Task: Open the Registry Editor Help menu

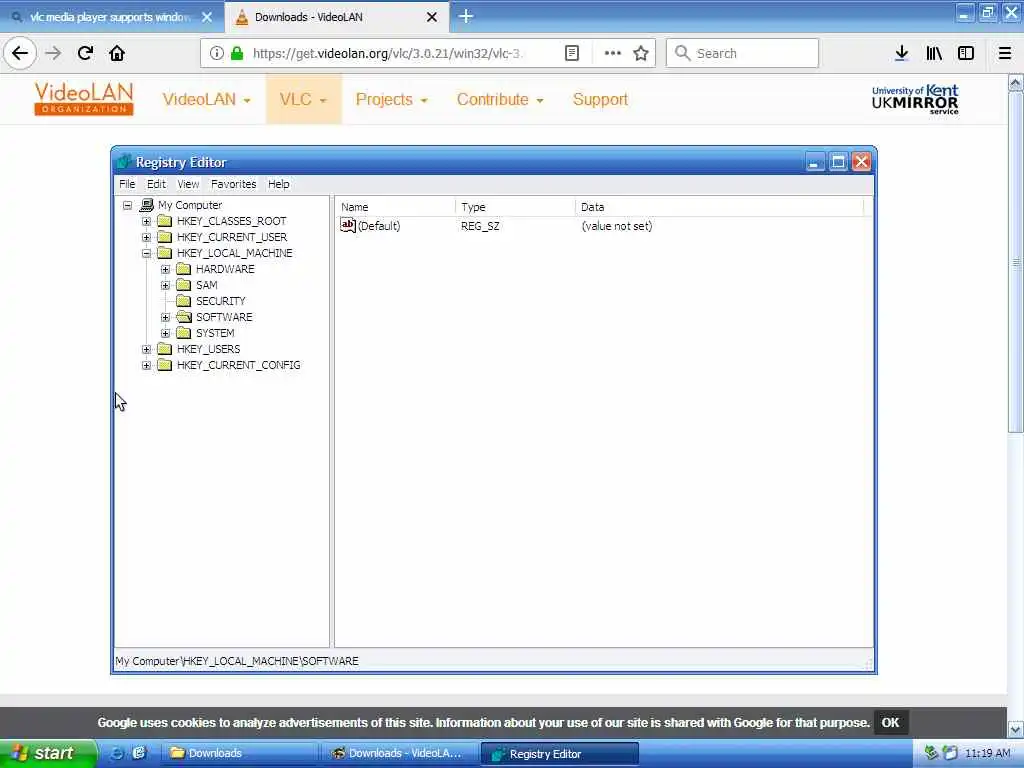Action: [278, 184]
